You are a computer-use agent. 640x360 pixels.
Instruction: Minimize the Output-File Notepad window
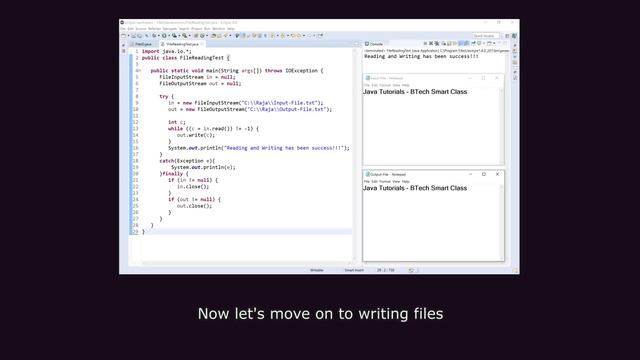tap(470, 174)
